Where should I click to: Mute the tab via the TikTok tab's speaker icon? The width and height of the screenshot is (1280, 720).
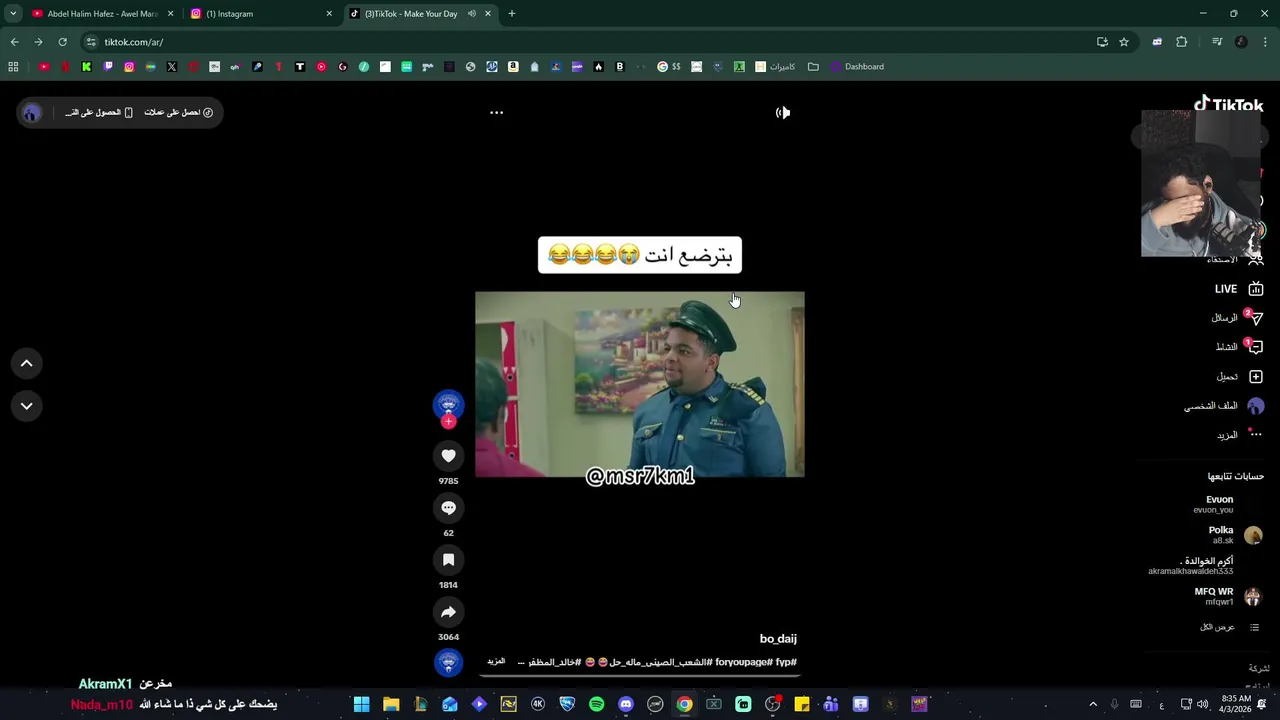[x=471, y=14]
